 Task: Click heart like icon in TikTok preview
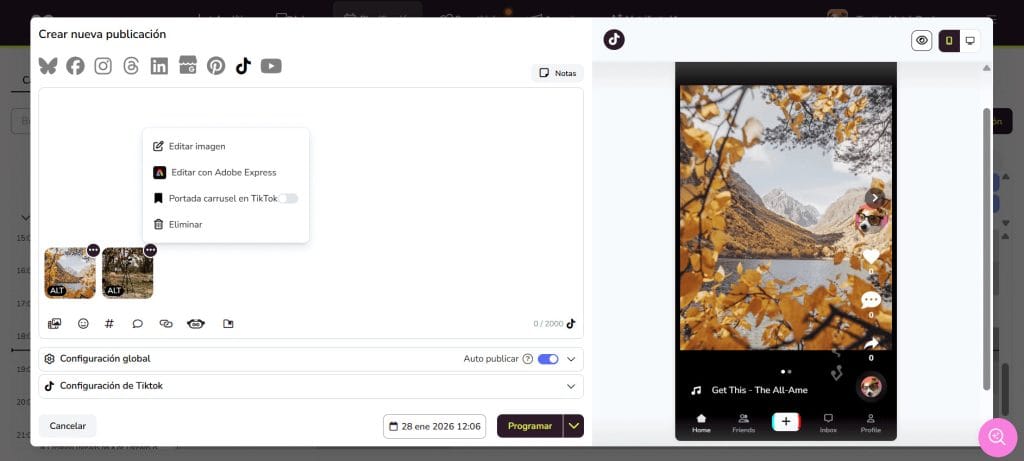pyautogui.click(x=871, y=257)
